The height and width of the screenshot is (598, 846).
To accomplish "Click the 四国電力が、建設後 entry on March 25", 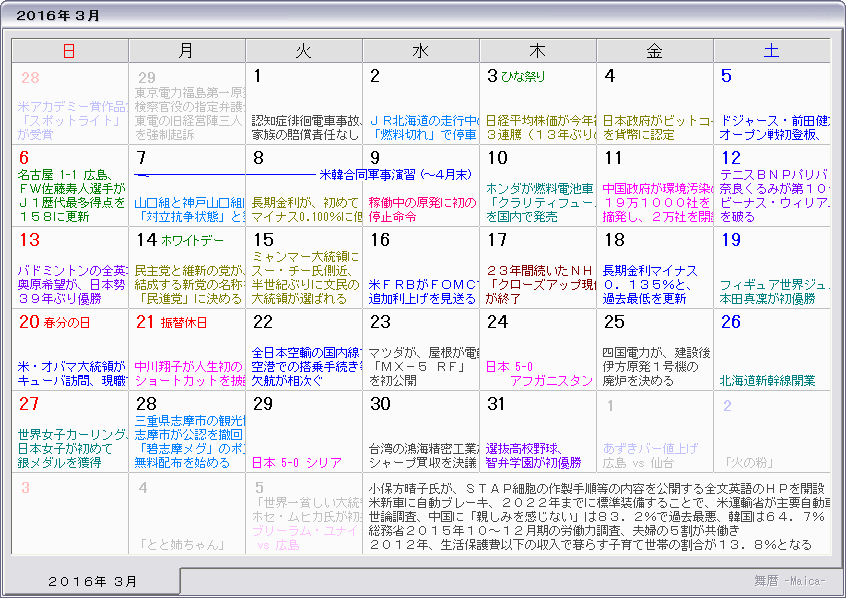I will (x=656, y=366).
